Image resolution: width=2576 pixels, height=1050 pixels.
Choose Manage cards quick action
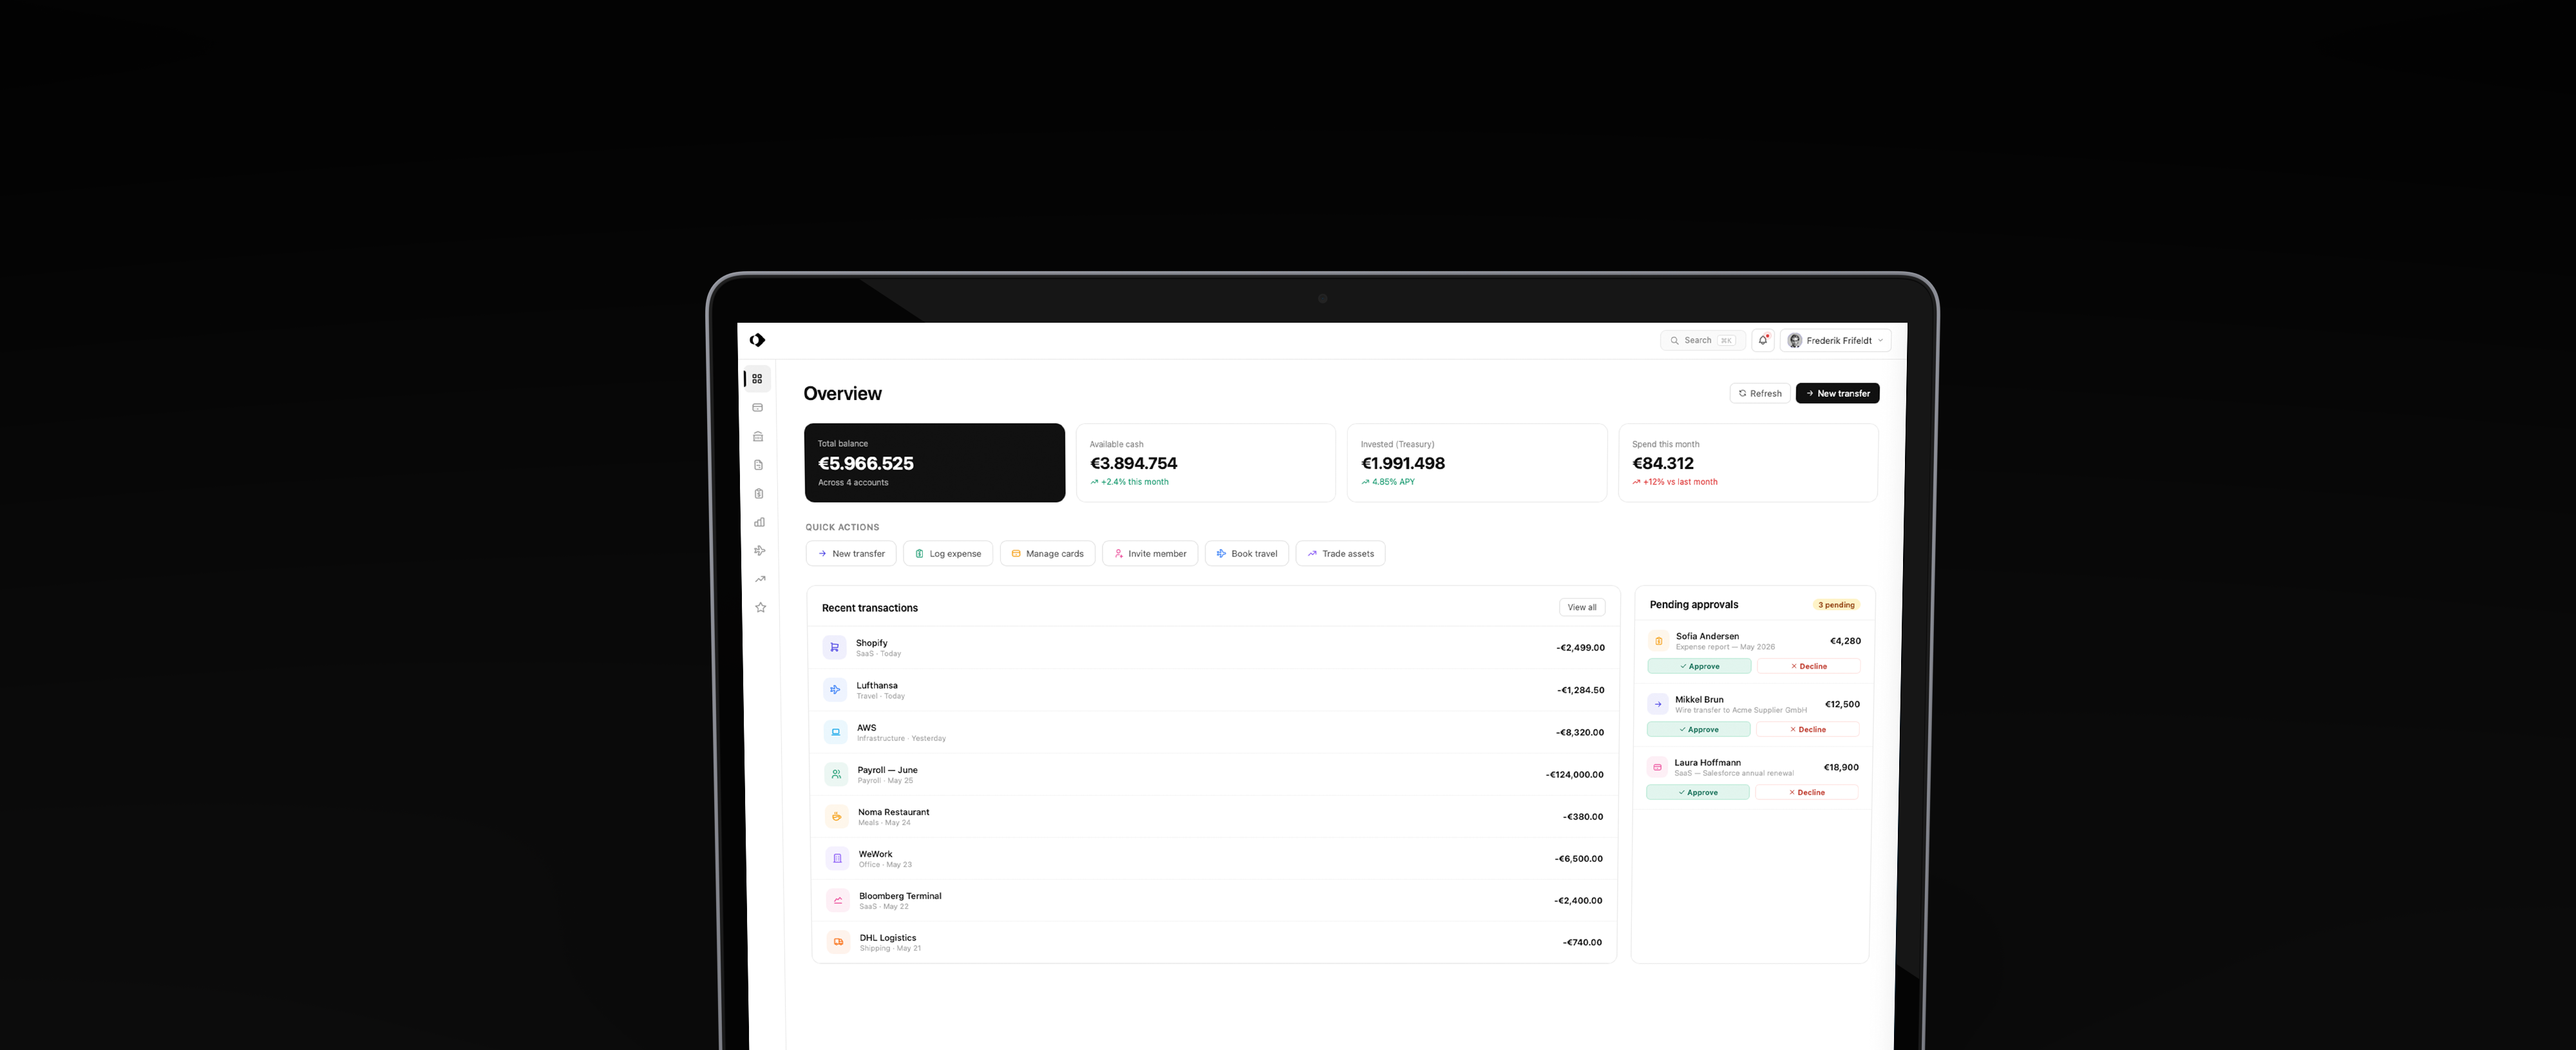[x=1047, y=554]
